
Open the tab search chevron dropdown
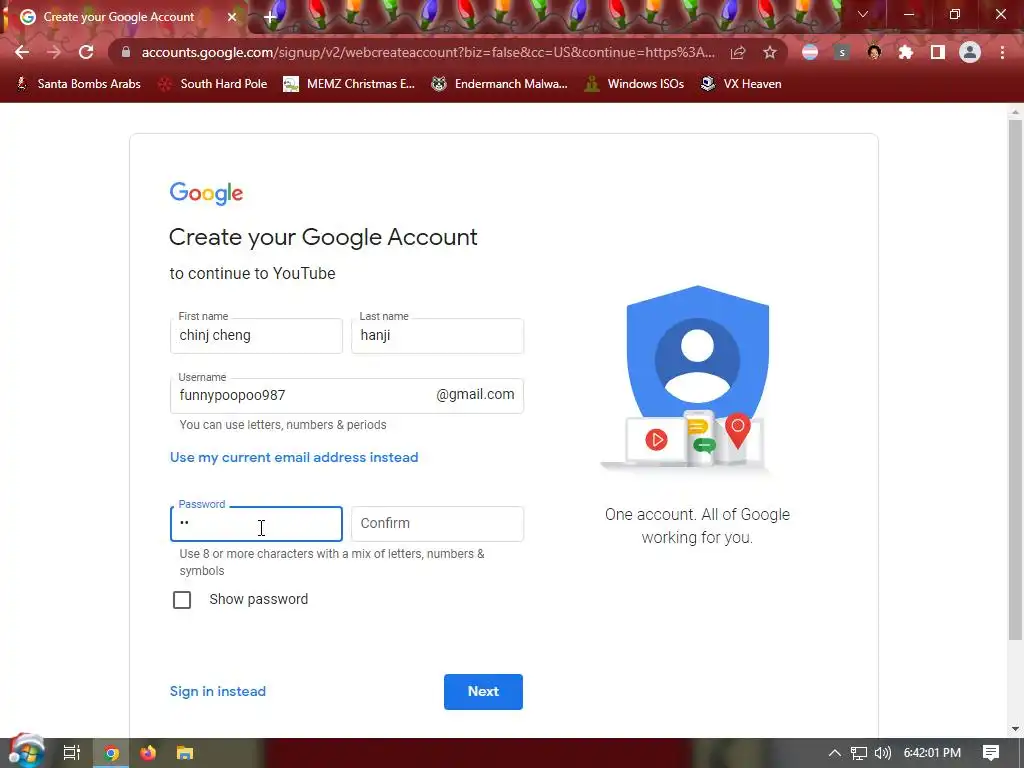(863, 14)
